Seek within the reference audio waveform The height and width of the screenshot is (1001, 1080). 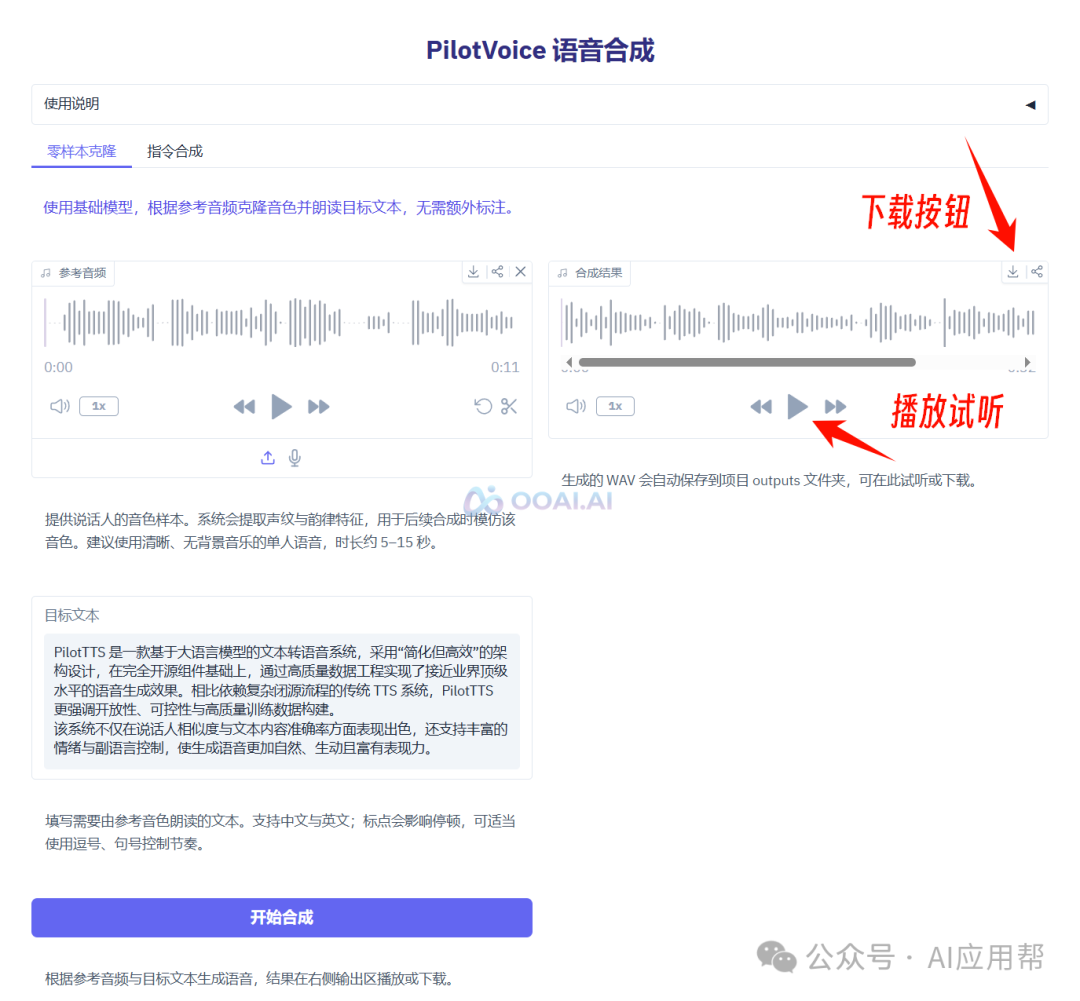click(x=281, y=322)
